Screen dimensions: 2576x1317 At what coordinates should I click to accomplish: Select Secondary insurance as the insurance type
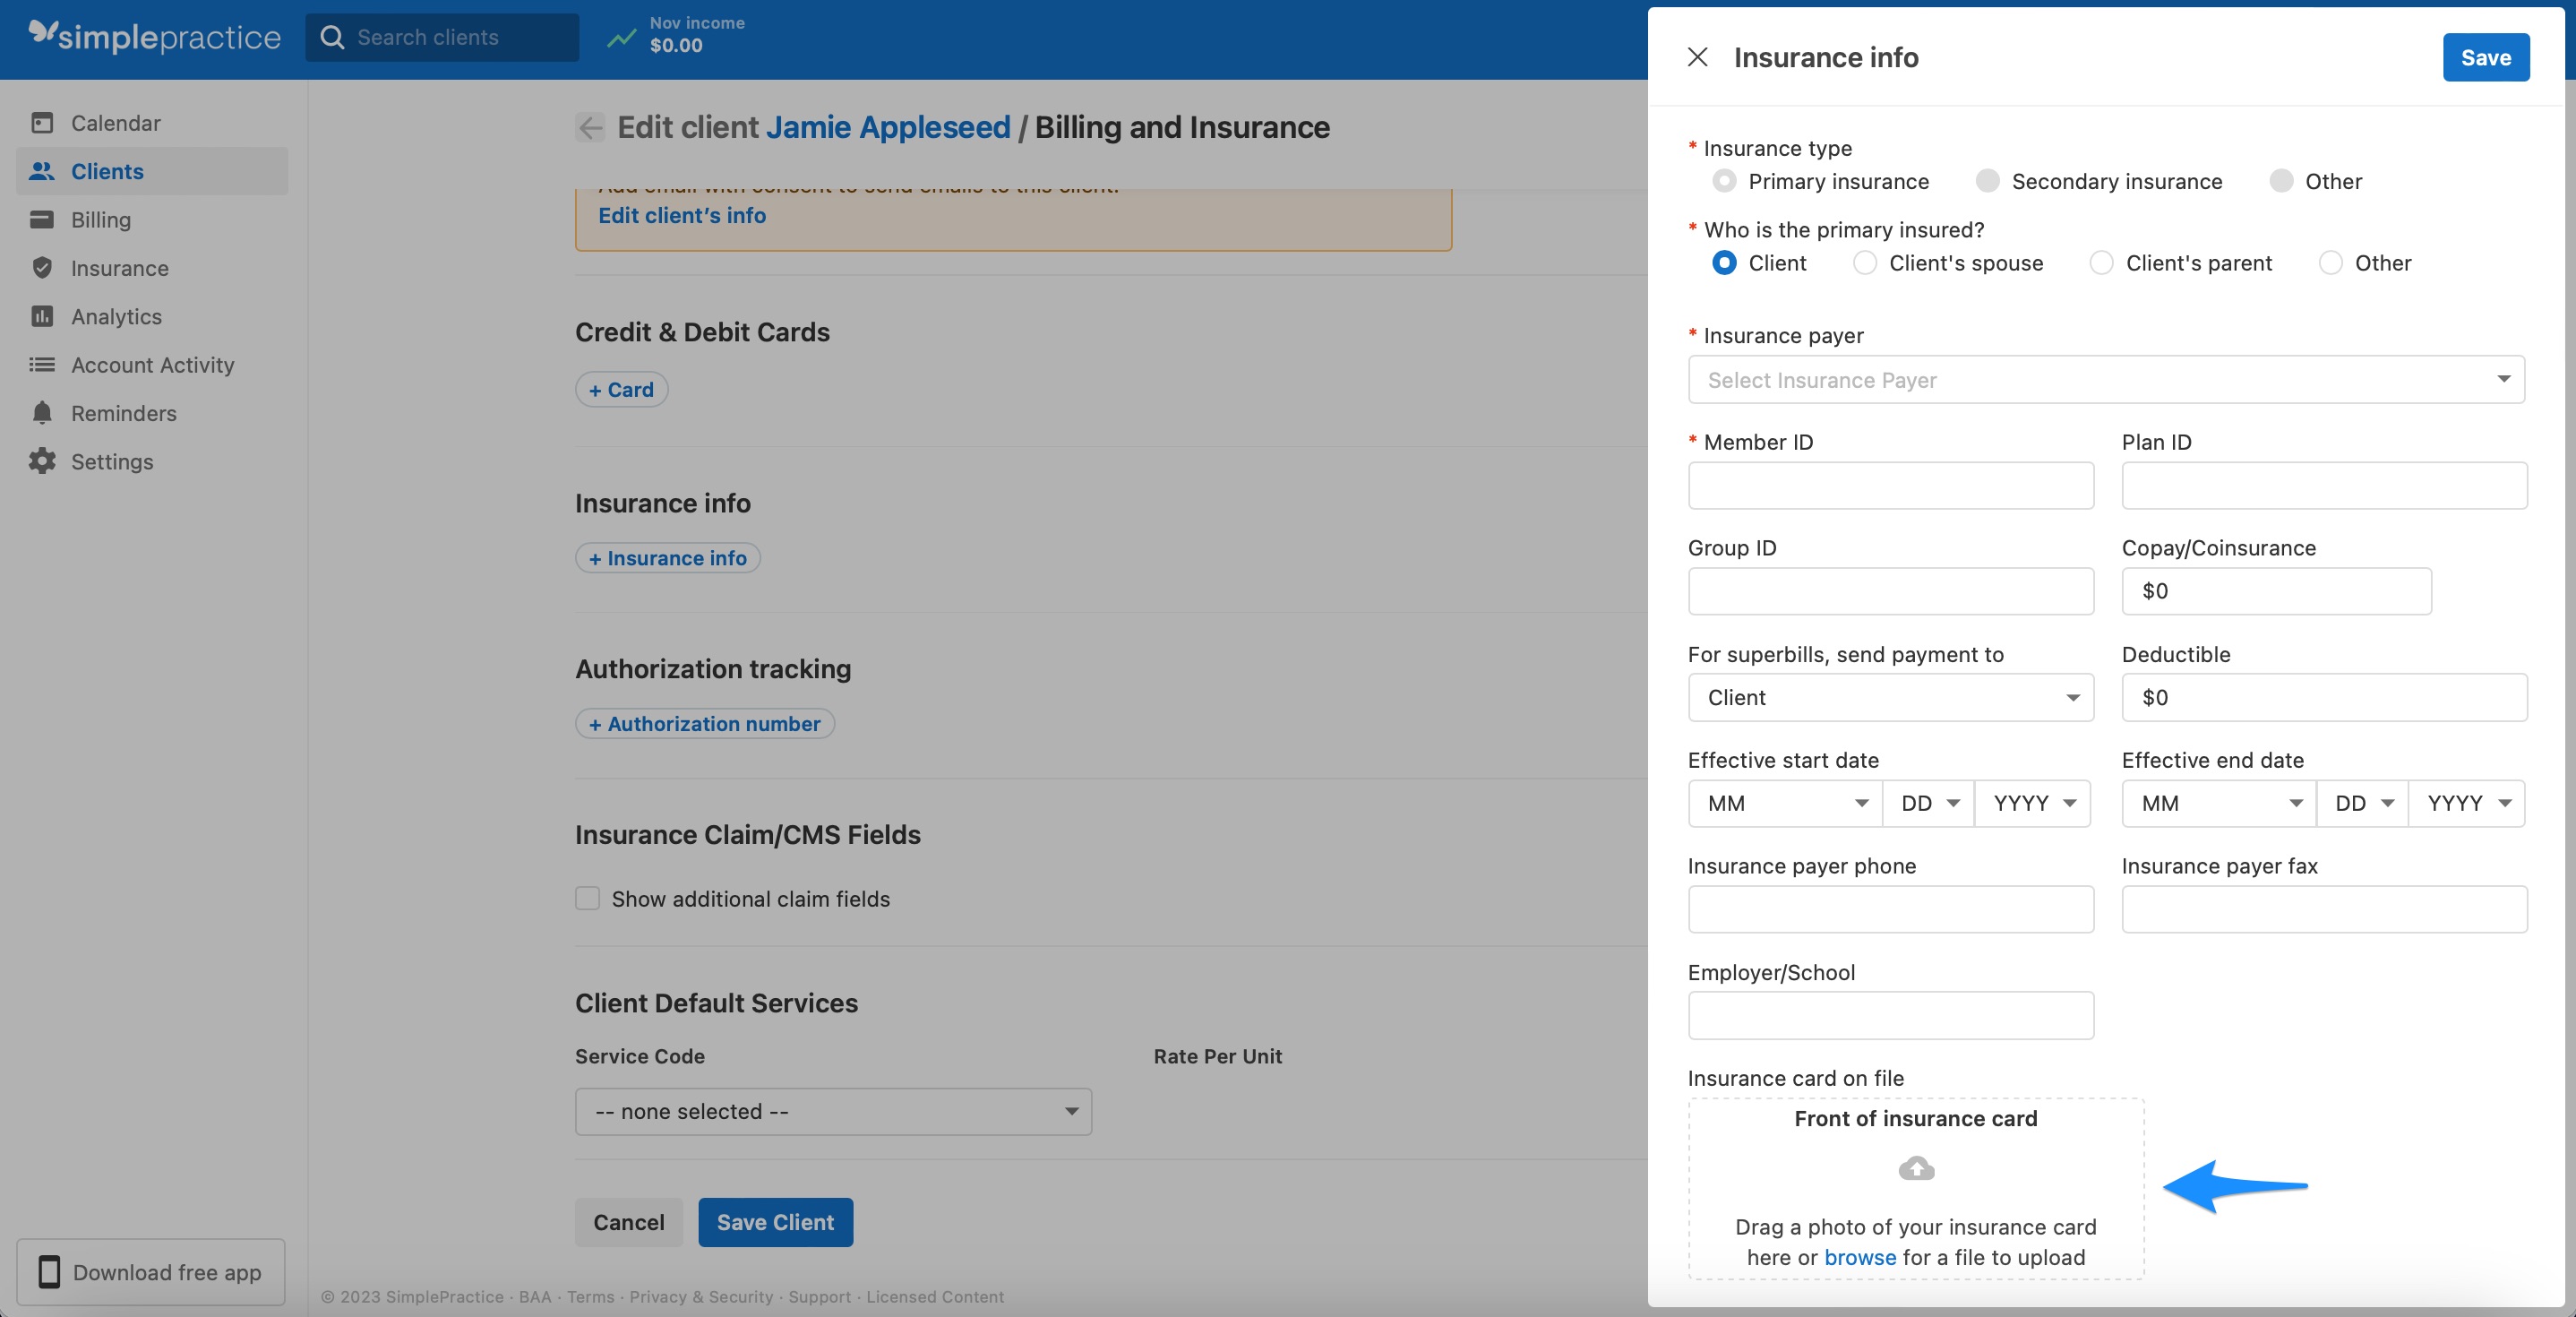[1987, 181]
